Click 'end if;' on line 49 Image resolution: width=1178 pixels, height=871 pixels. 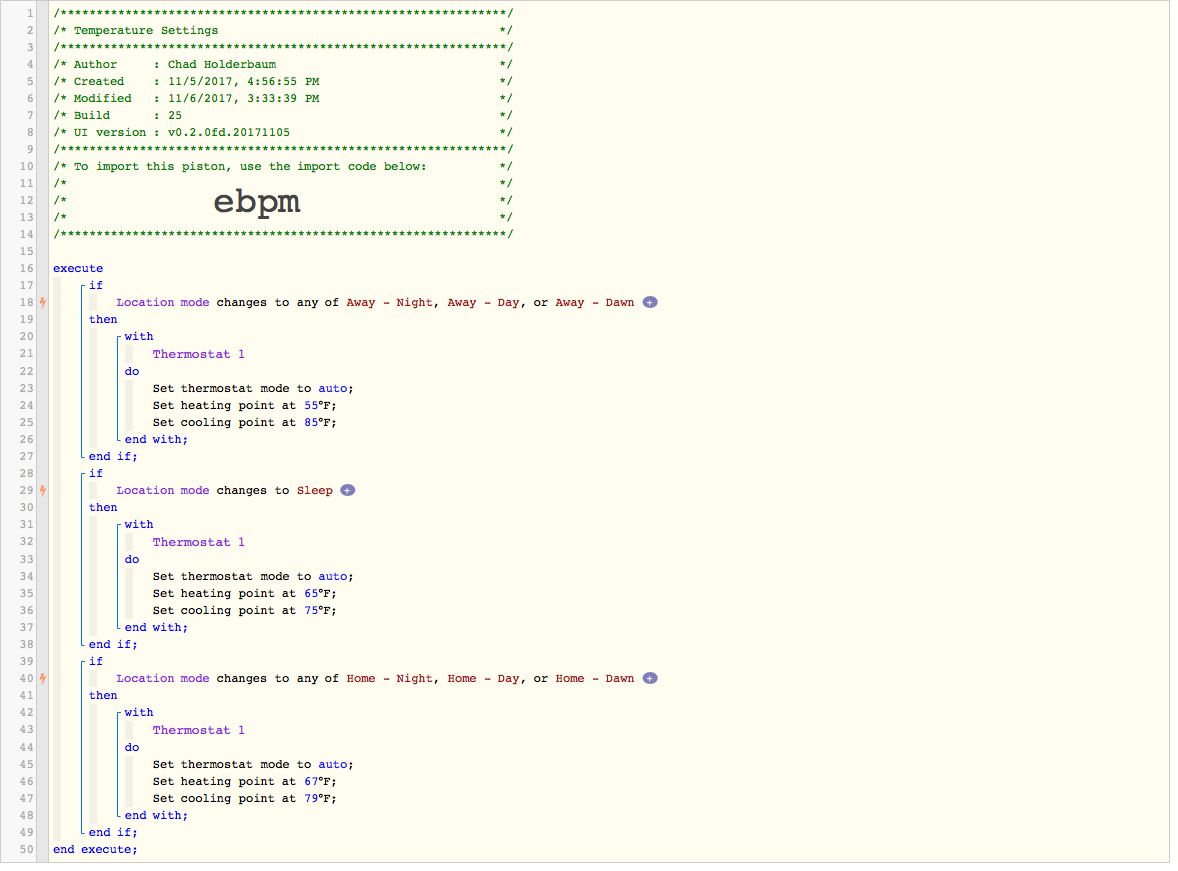pos(113,832)
